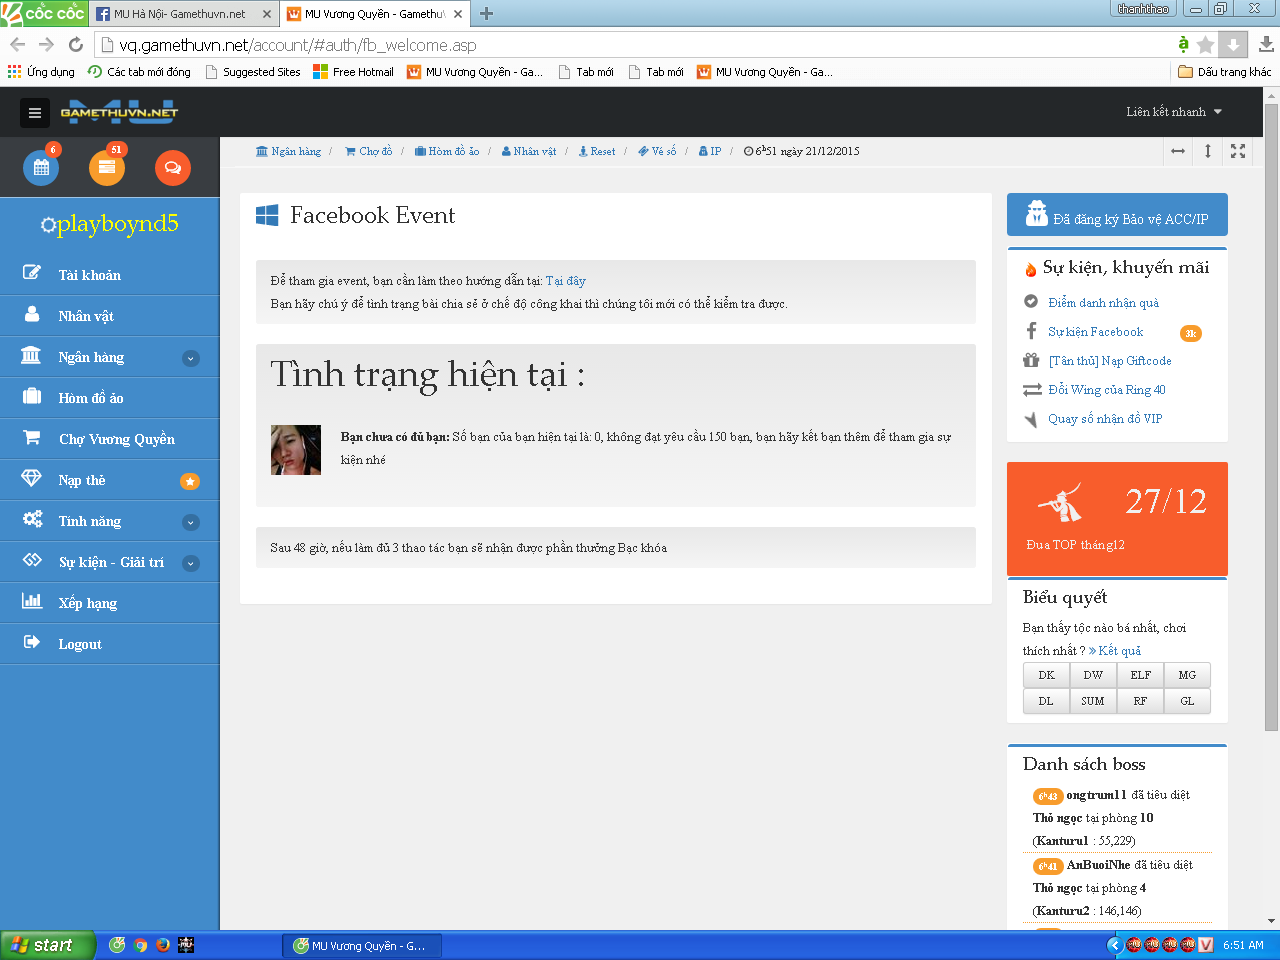Screen dimensions: 1280x960
Task: Click the red chat bubble icon
Action: [172, 168]
